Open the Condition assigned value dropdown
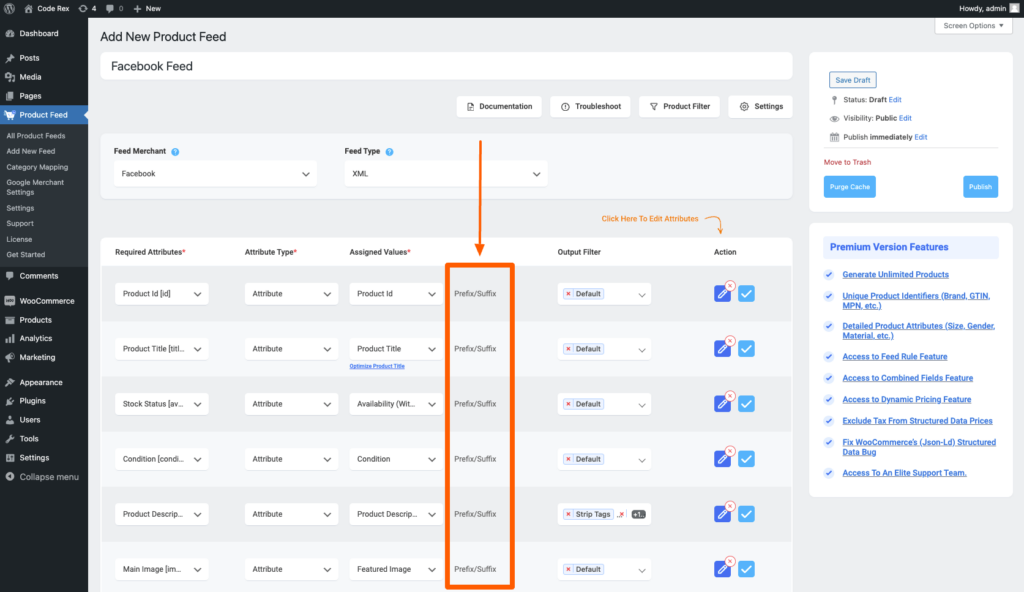The width and height of the screenshot is (1024, 592). [x=396, y=459]
